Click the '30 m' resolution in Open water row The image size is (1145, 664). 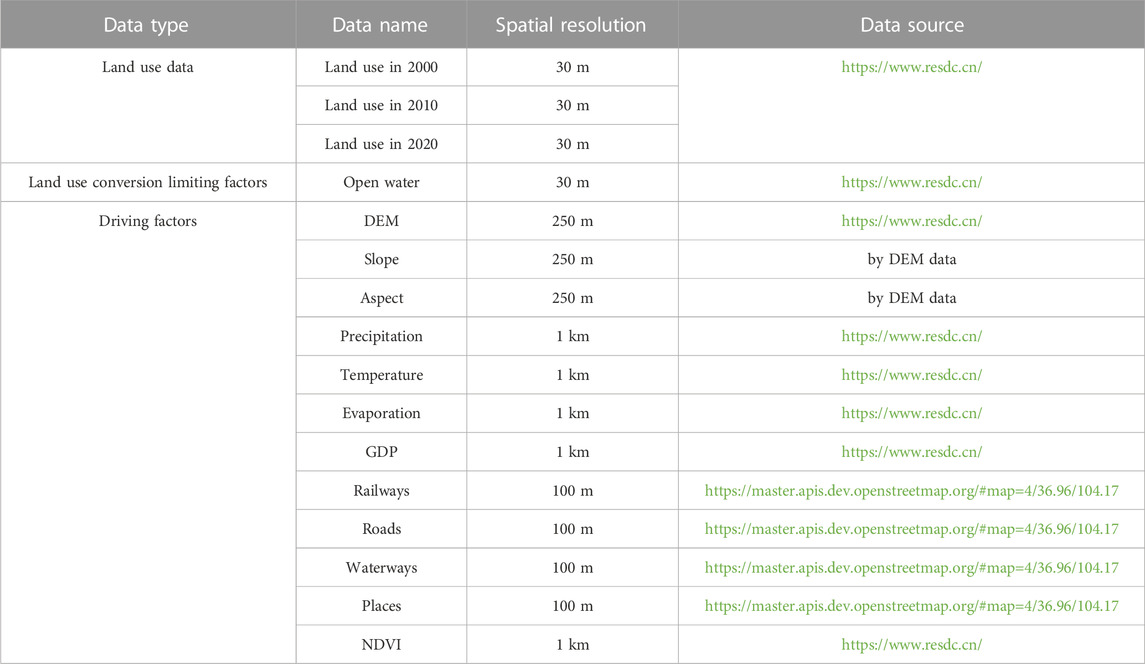[x=572, y=183]
